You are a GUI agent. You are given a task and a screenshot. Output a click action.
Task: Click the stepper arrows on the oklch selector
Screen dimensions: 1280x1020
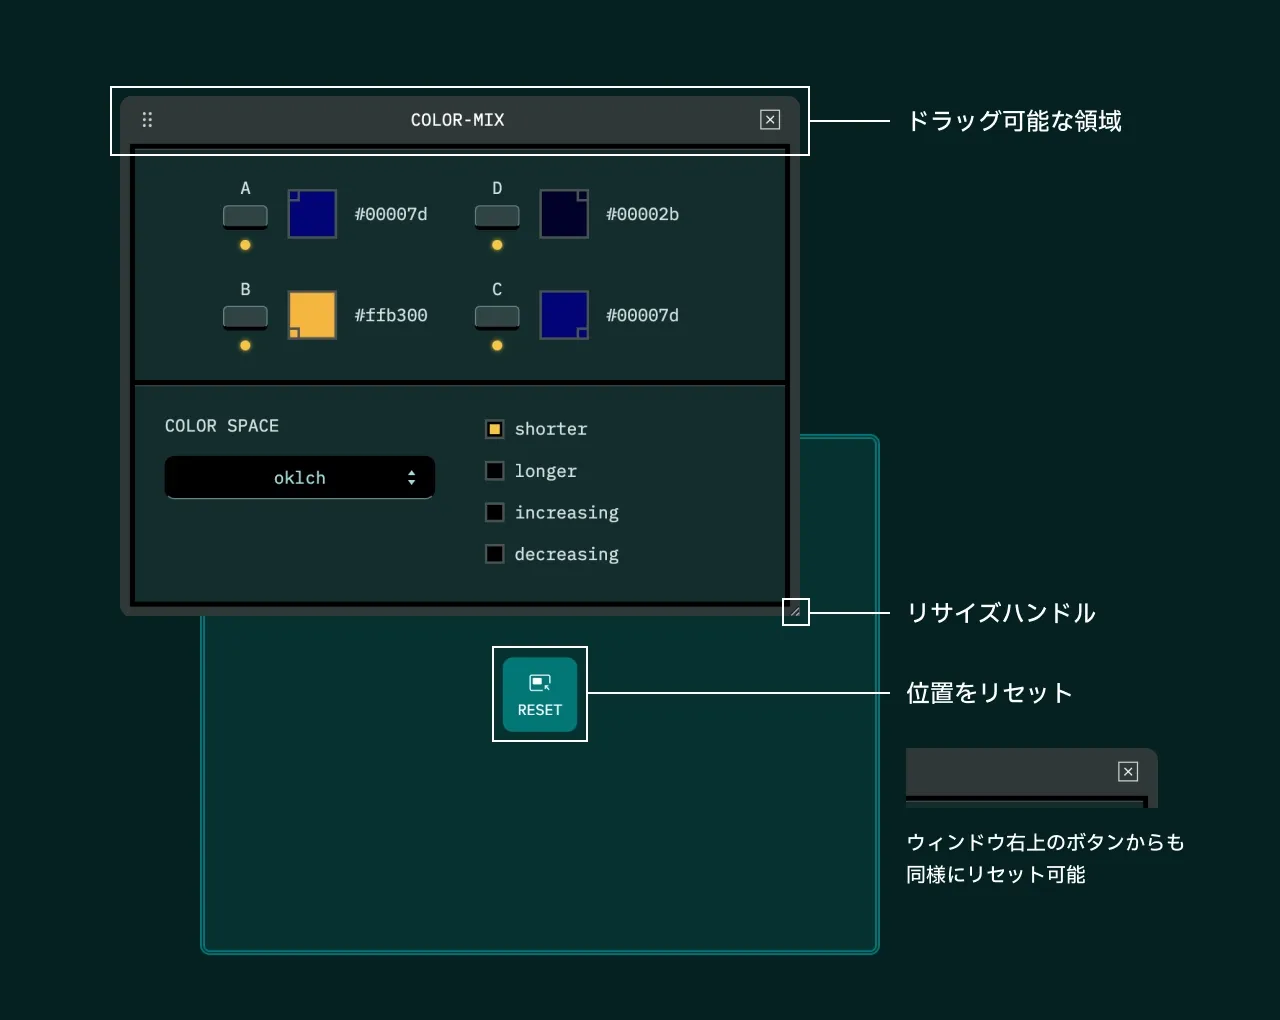tap(411, 477)
